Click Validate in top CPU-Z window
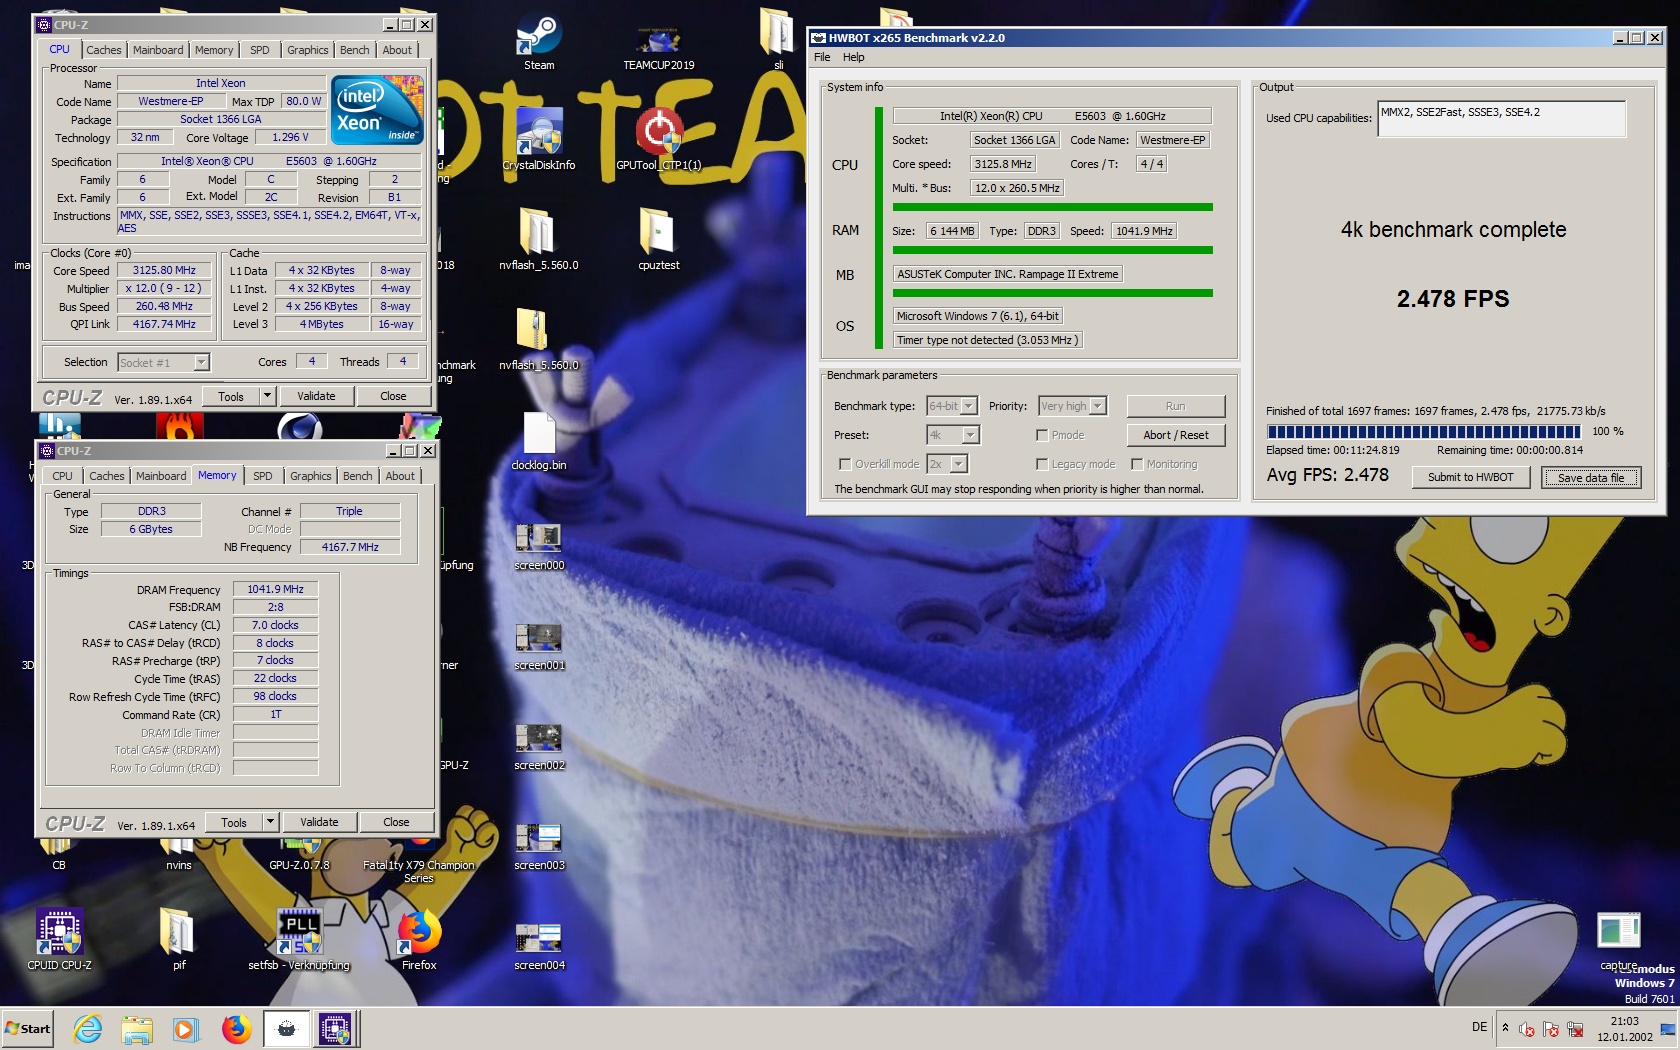The image size is (1680, 1050). tap(316, 396)
